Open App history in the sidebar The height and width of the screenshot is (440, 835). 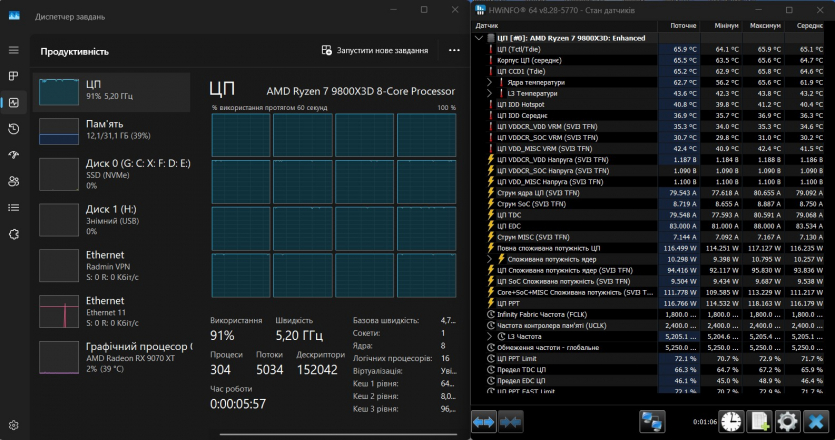point(13,129)
